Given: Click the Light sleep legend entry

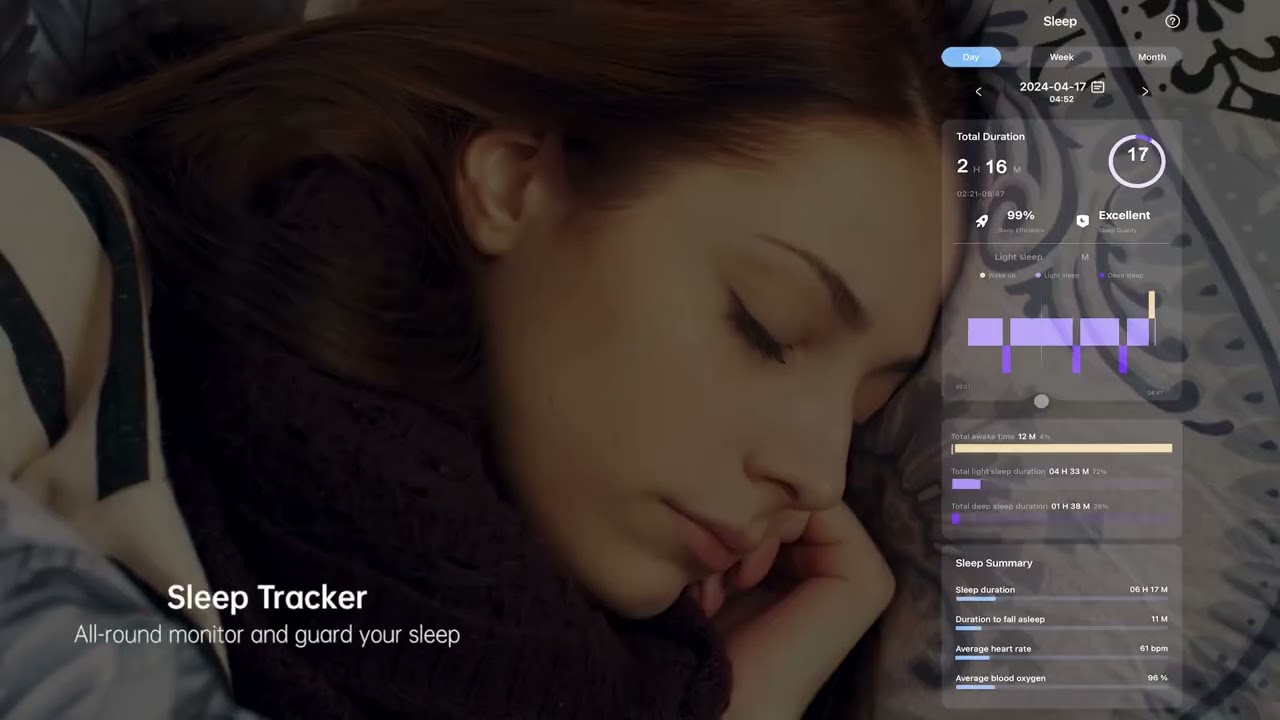Looking at the screenshot, I should (x=1057, y=275).
